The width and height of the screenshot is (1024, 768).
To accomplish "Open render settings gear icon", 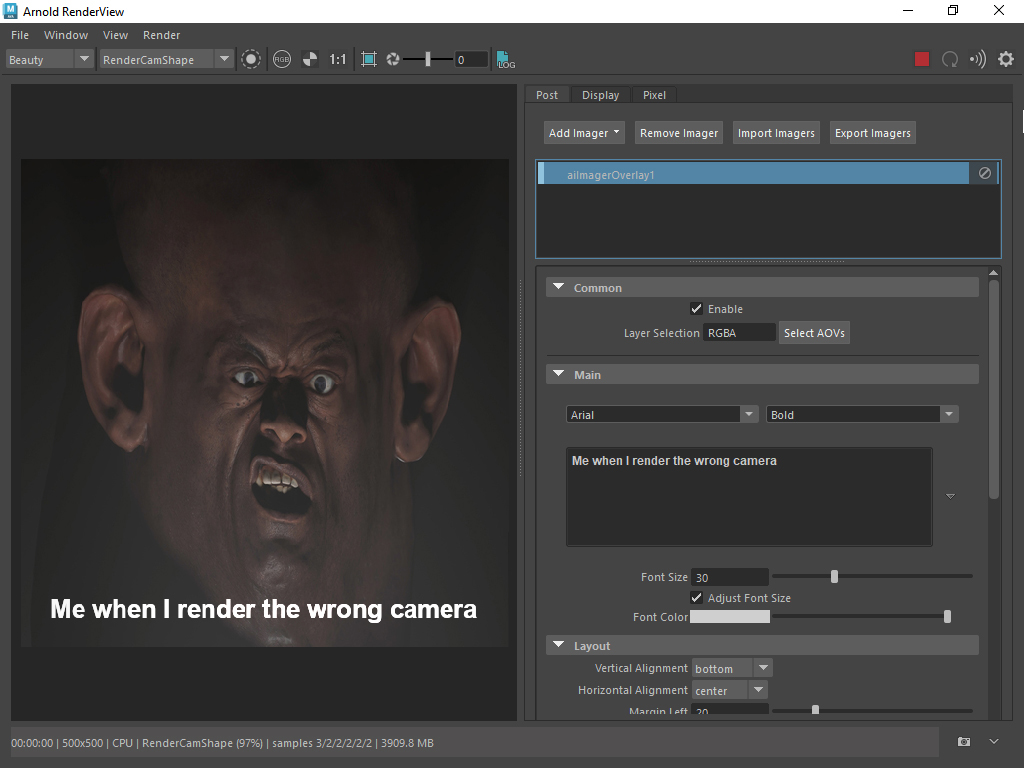I will pos(1006,59).
